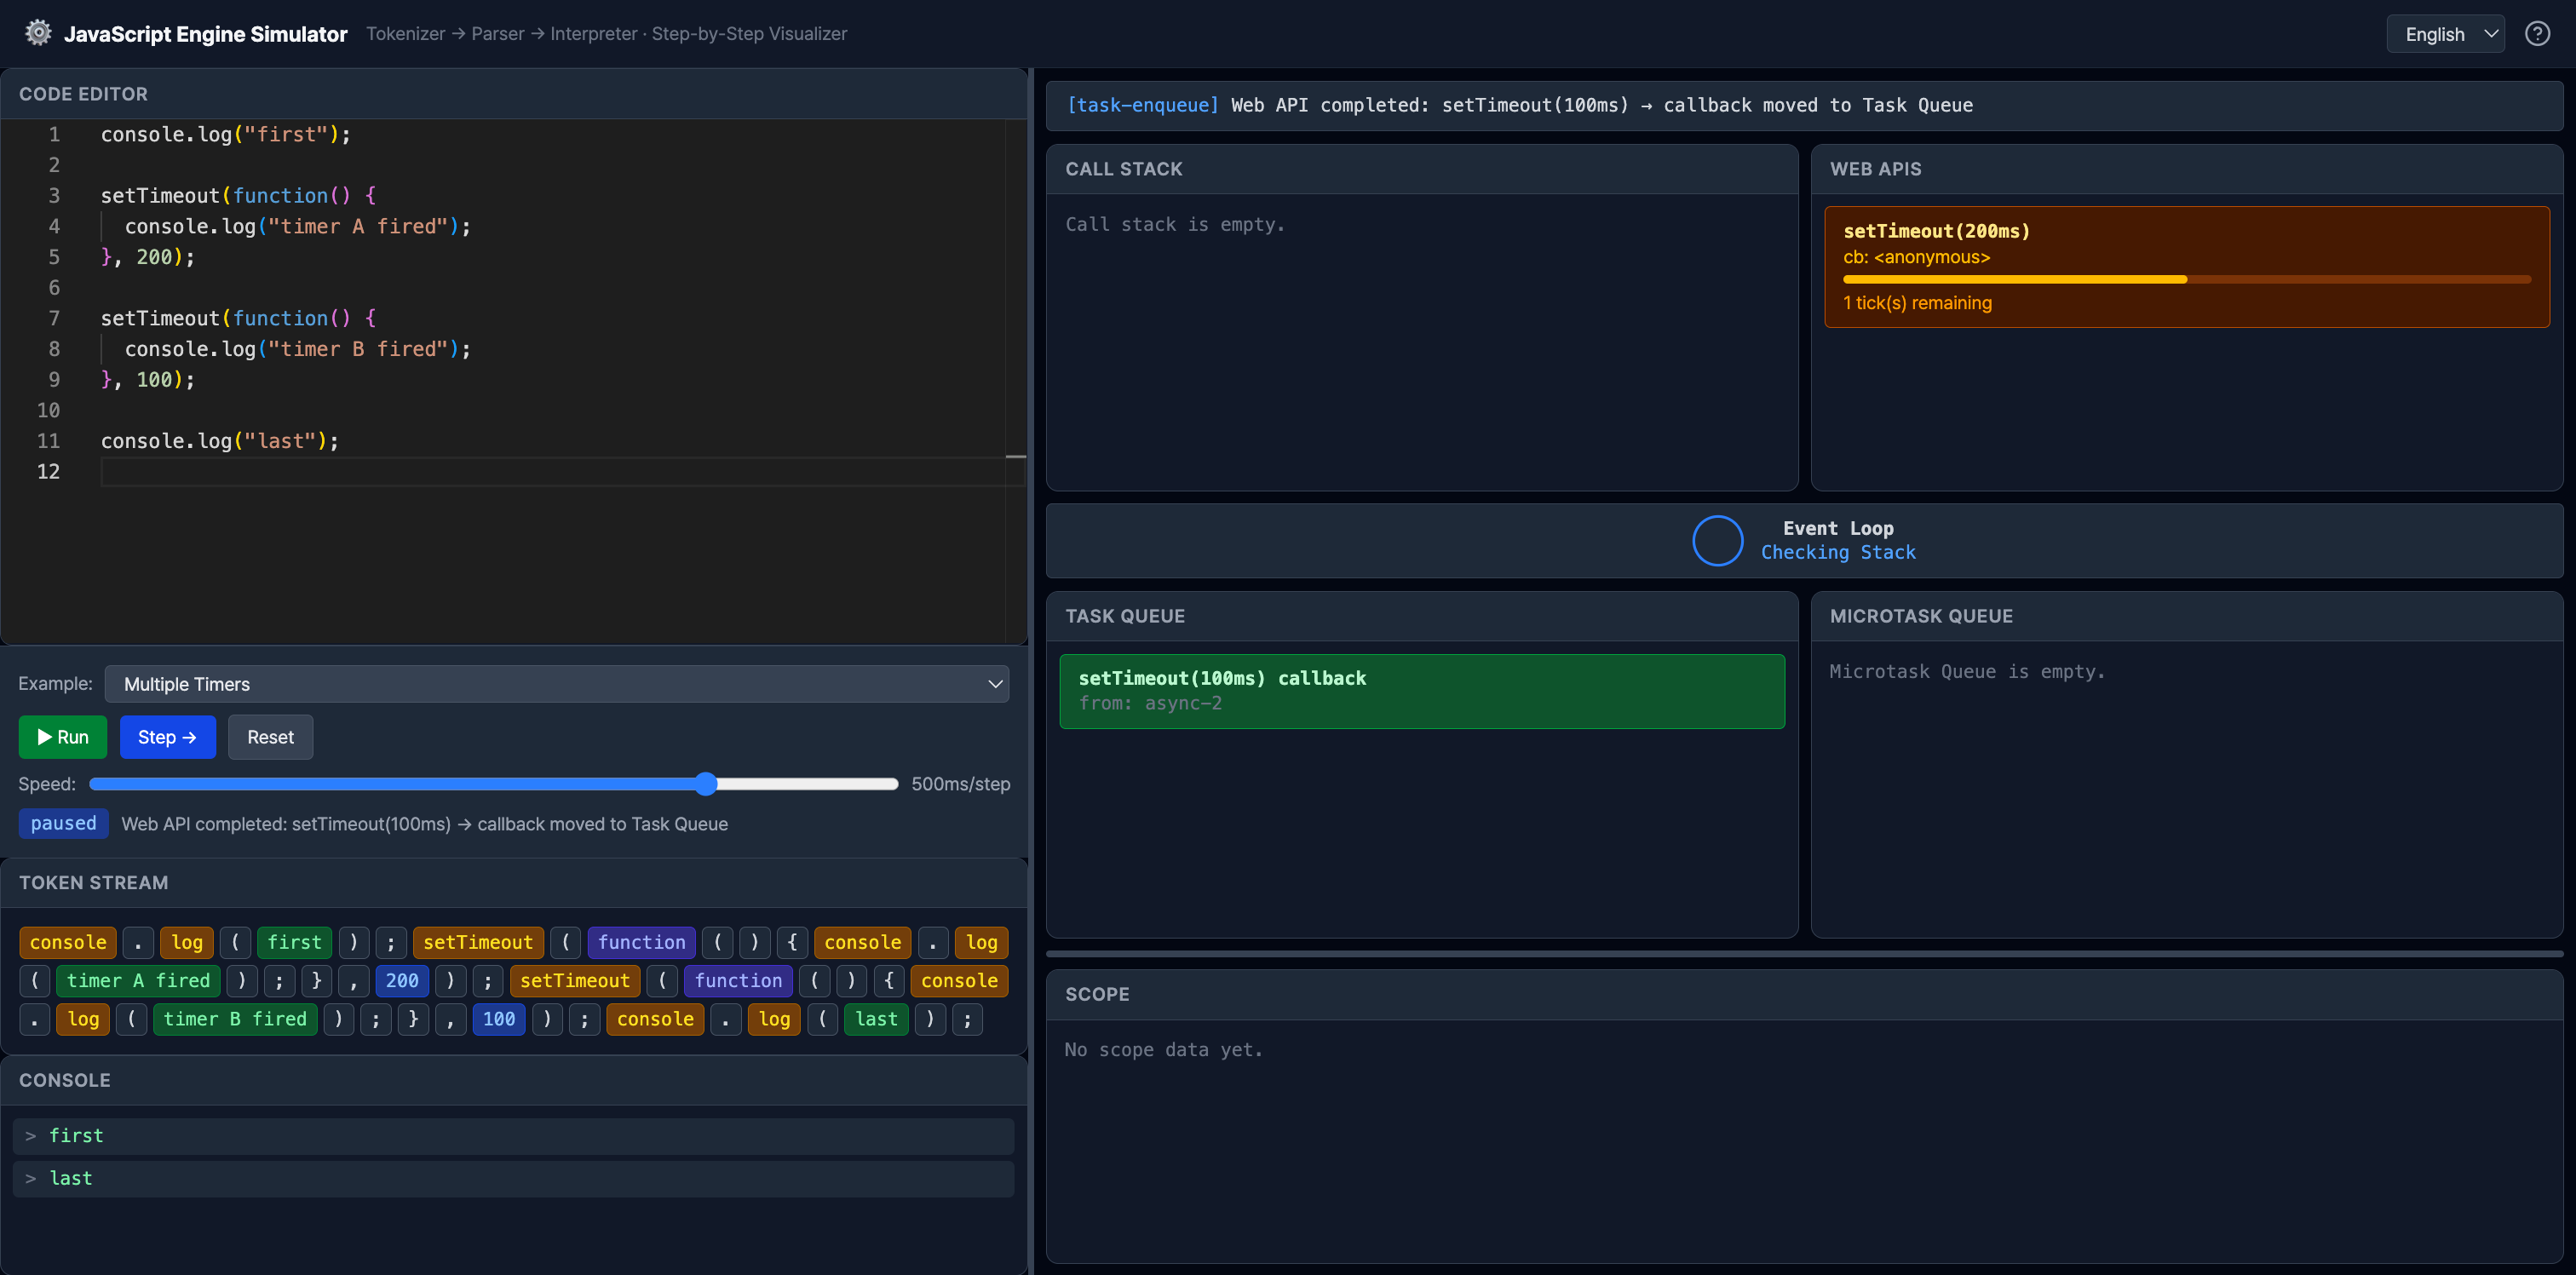Screen dimensions: 2576x1275
Task: Open the English language dropdown
Action: (x=2445, y=34)
